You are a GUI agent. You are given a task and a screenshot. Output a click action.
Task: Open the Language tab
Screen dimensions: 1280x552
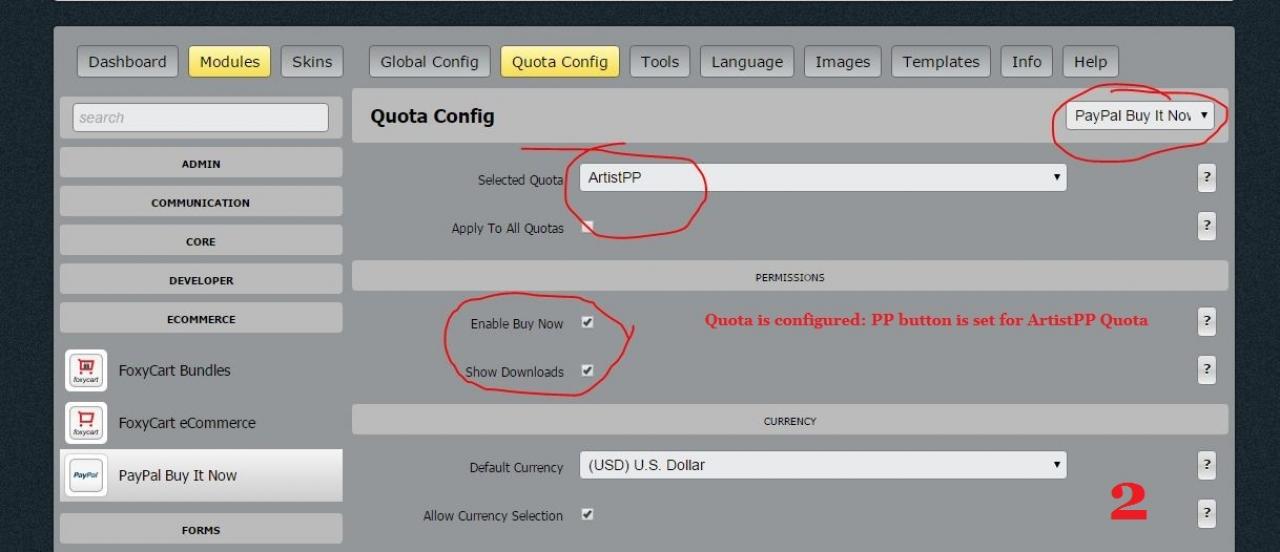tap(747, 62)
